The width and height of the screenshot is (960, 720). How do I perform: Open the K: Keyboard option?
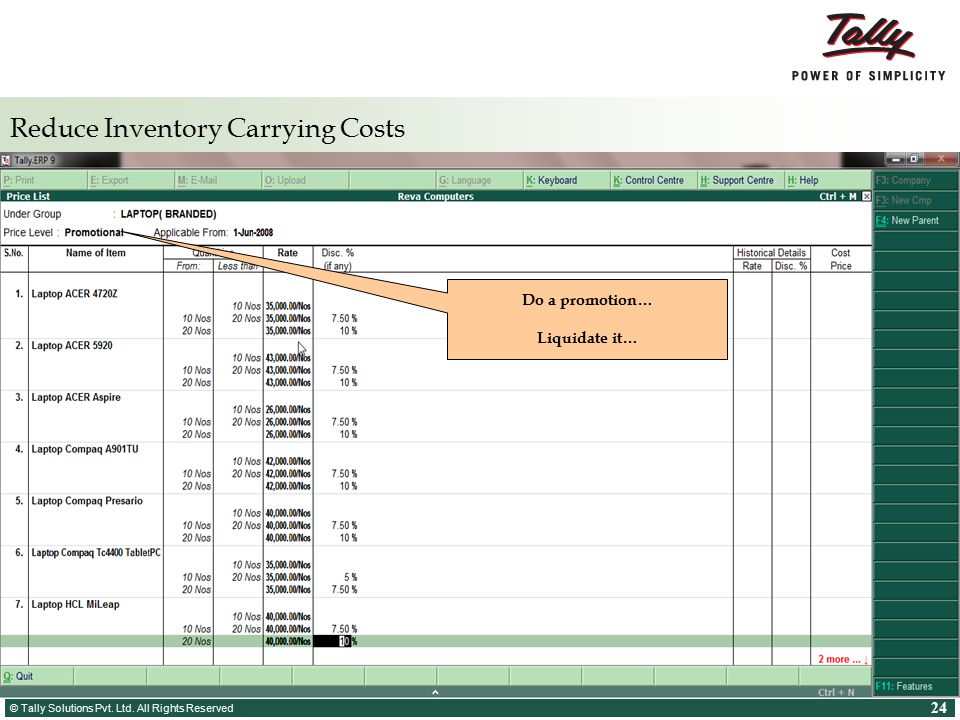click(x=566, y=180)
